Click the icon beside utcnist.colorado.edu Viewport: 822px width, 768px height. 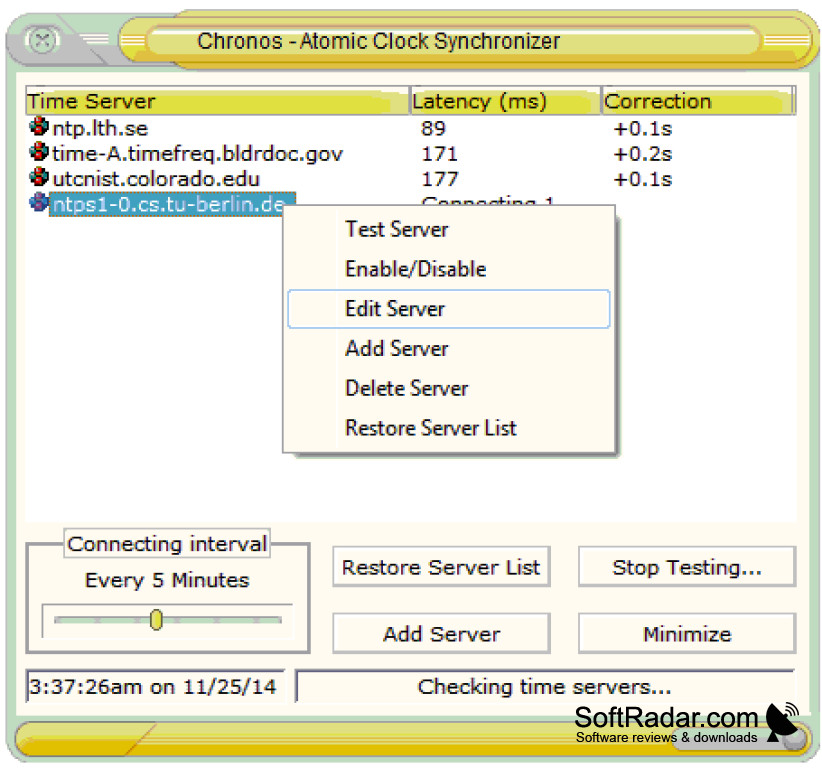coord(39,177)
